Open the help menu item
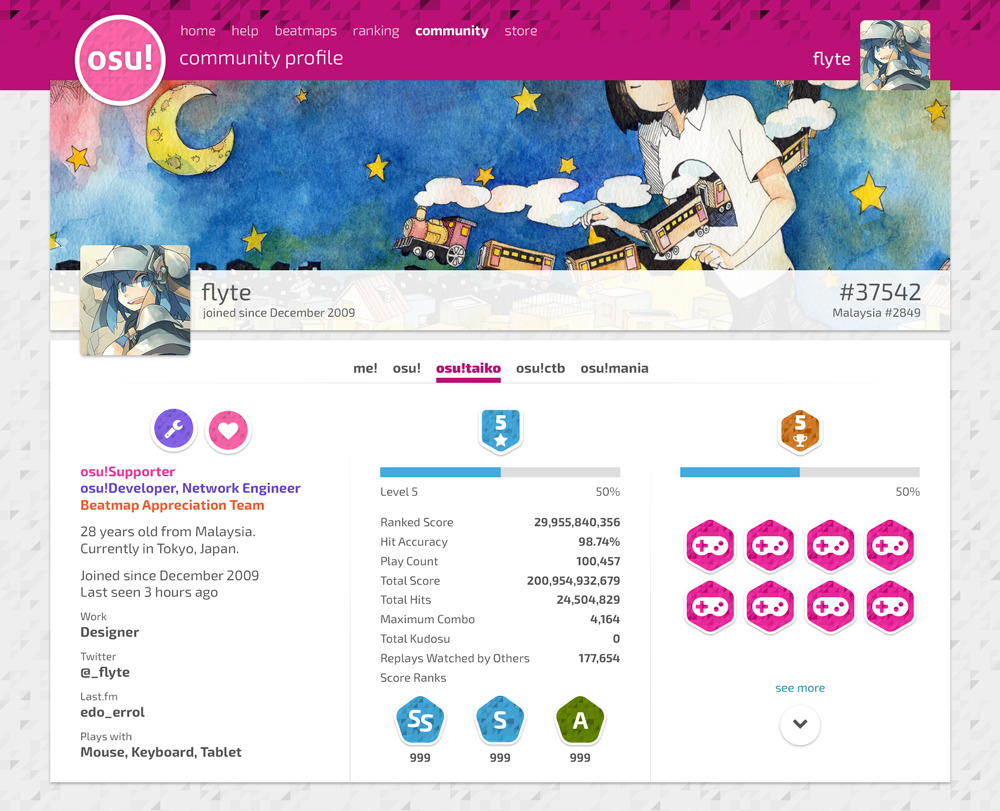1000x811 pixels. point(245,31)
